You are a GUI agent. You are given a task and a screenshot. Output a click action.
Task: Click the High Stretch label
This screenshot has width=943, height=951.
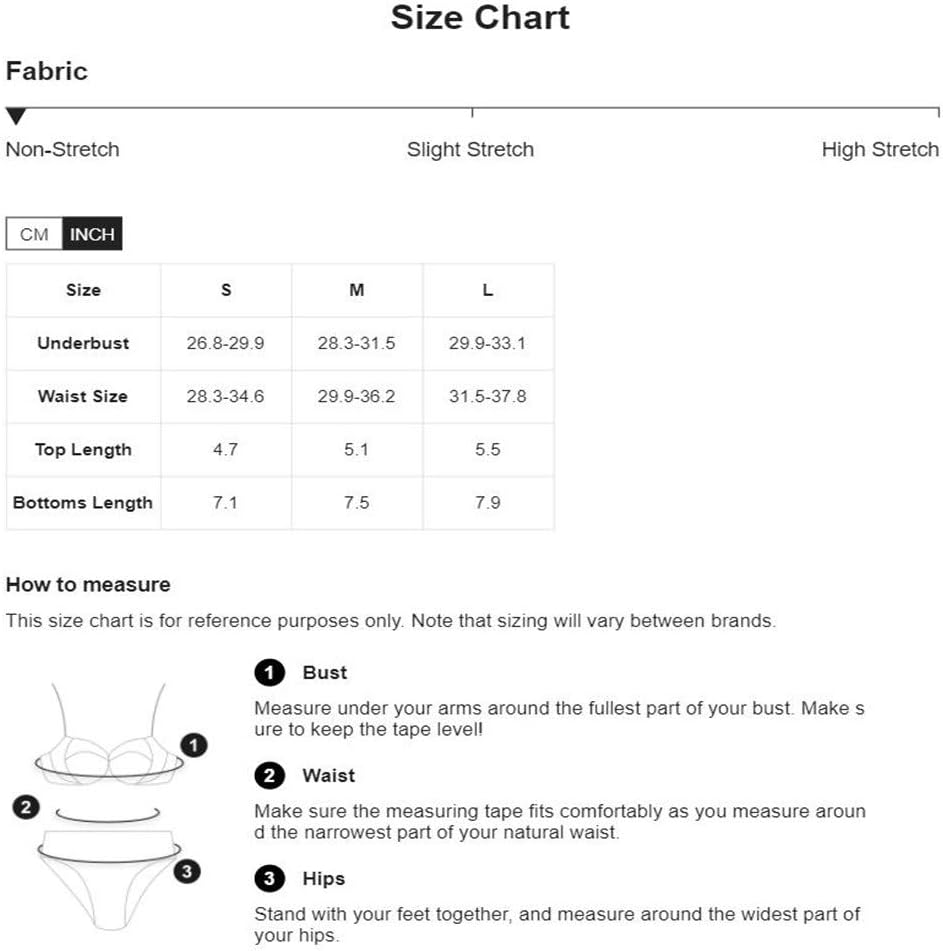point(880,150)
